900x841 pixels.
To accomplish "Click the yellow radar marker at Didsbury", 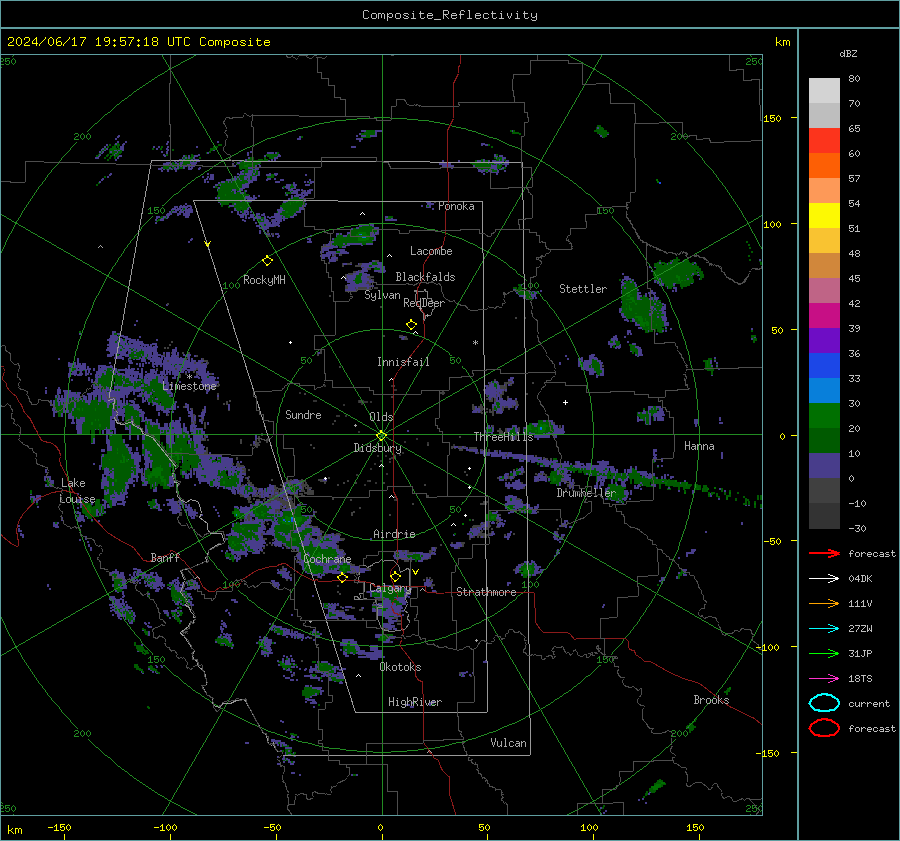I will (382, 436).
